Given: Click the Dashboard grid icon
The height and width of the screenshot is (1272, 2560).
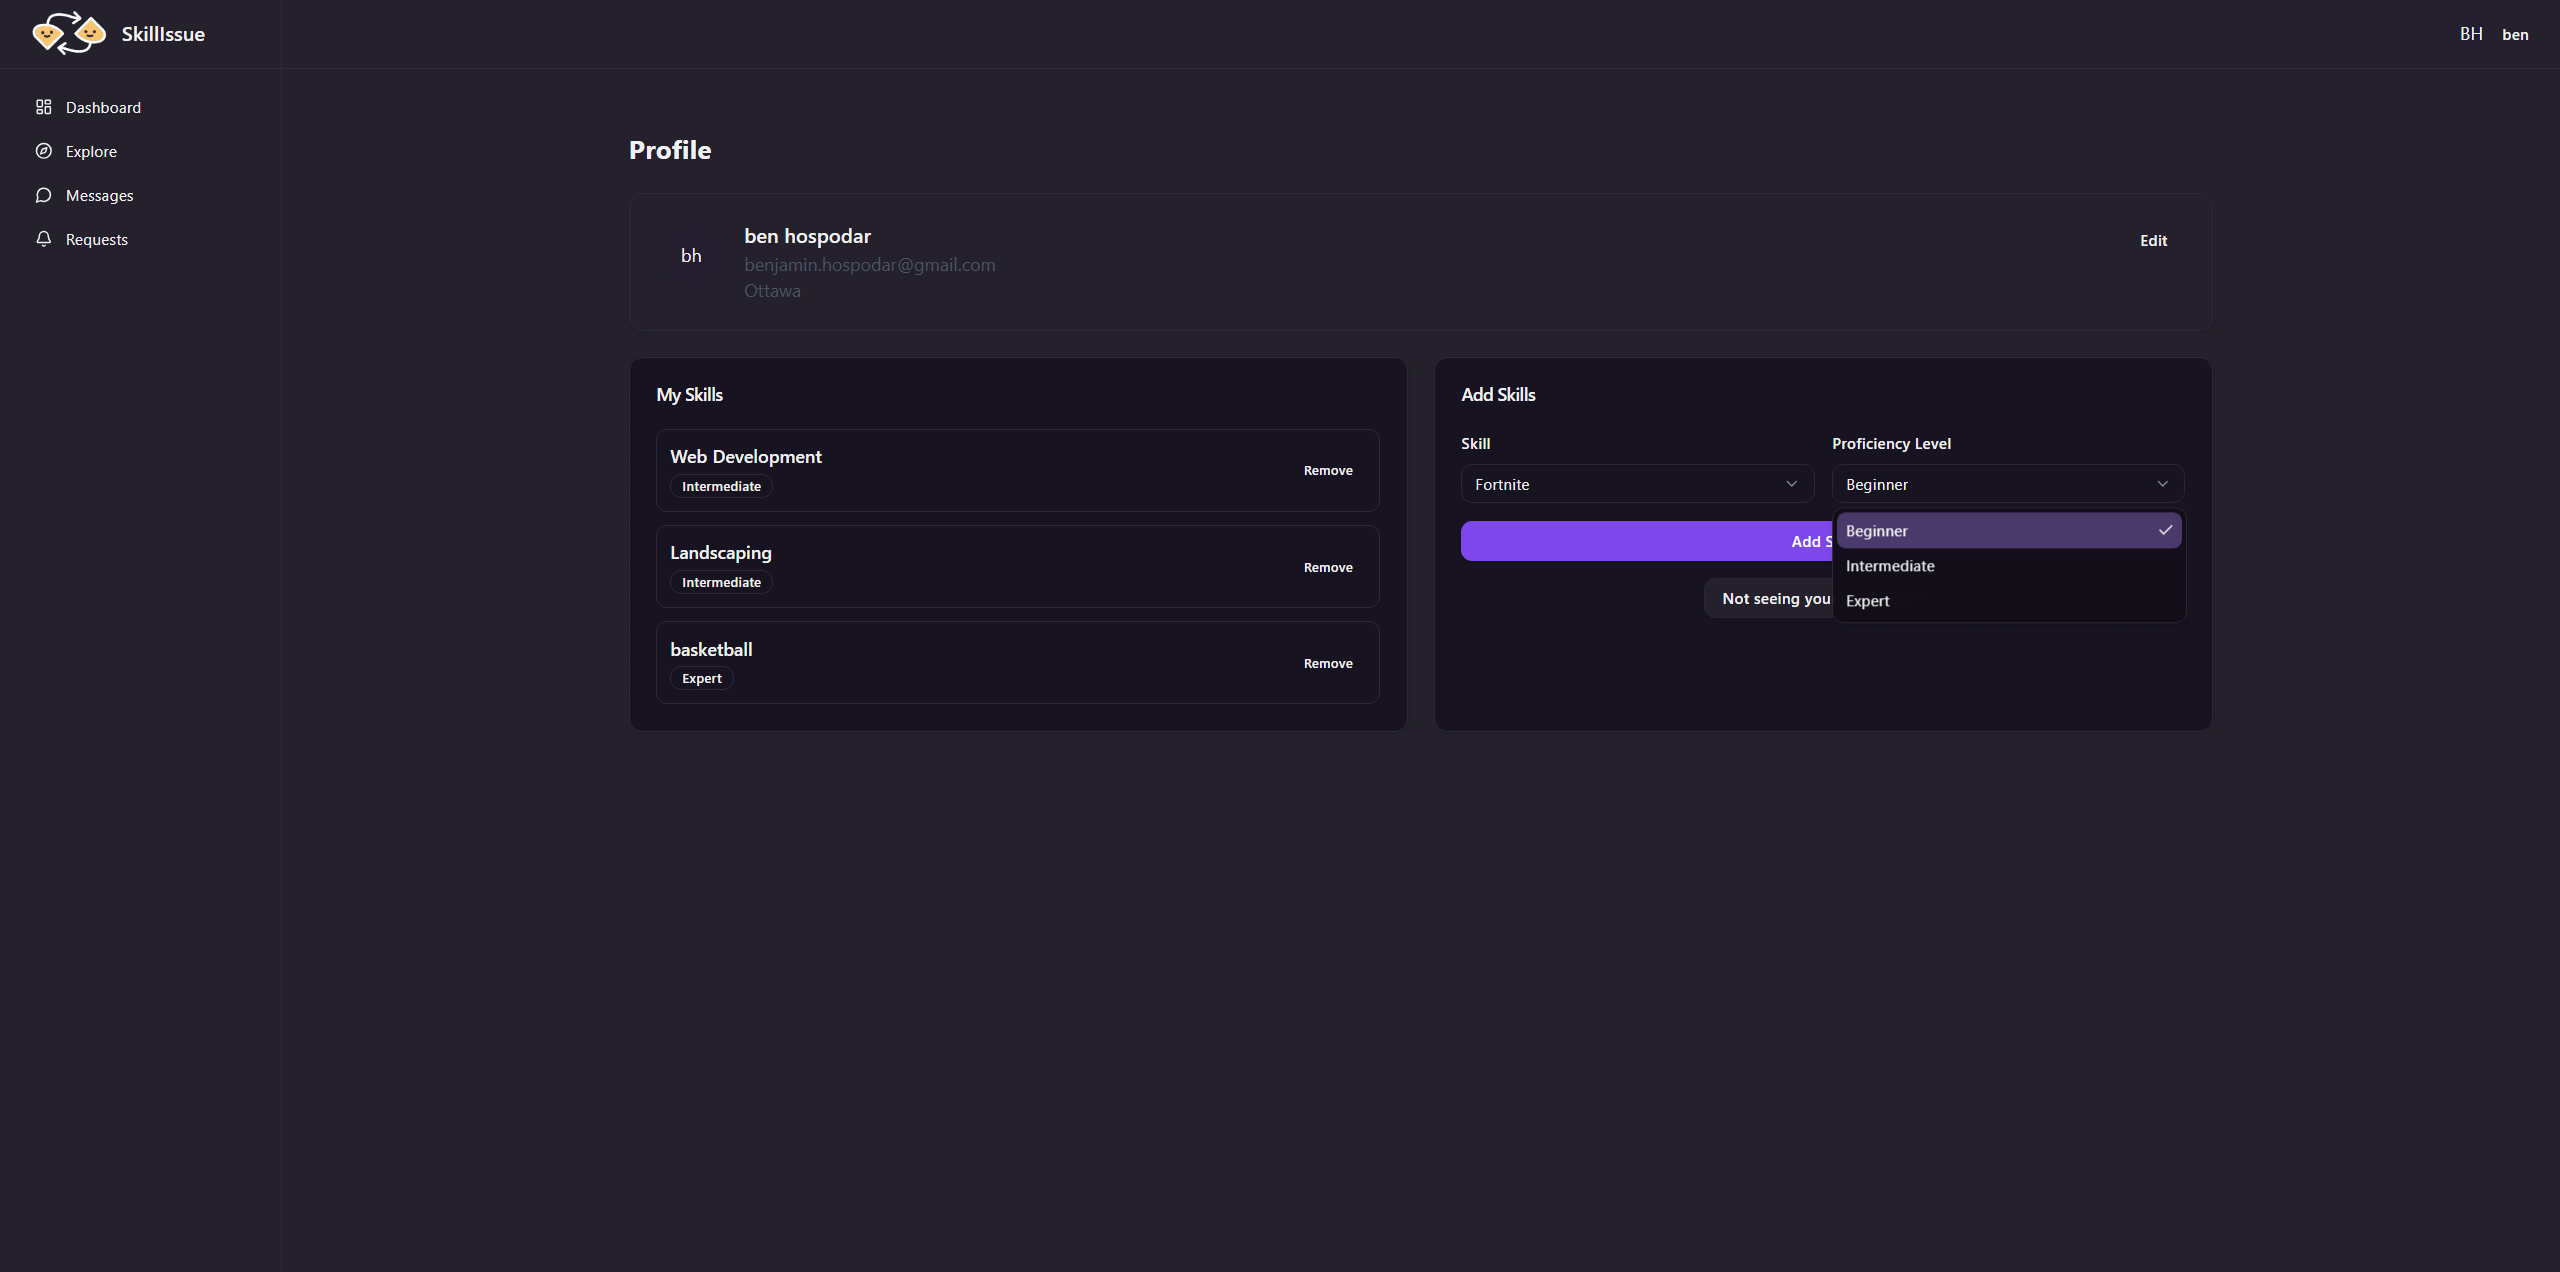Looking at the screenshot, I should pos(44,107).
